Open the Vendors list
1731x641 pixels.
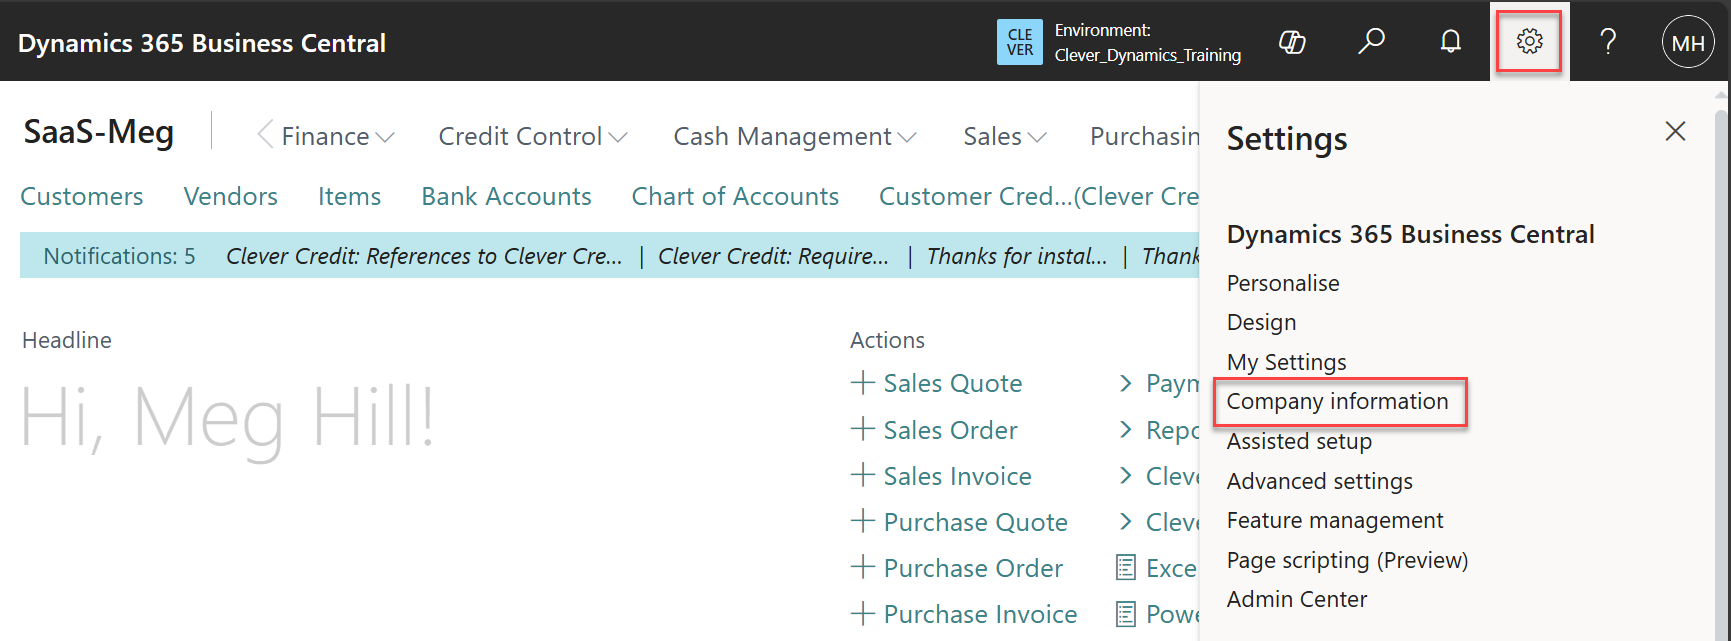click(231, 196)
